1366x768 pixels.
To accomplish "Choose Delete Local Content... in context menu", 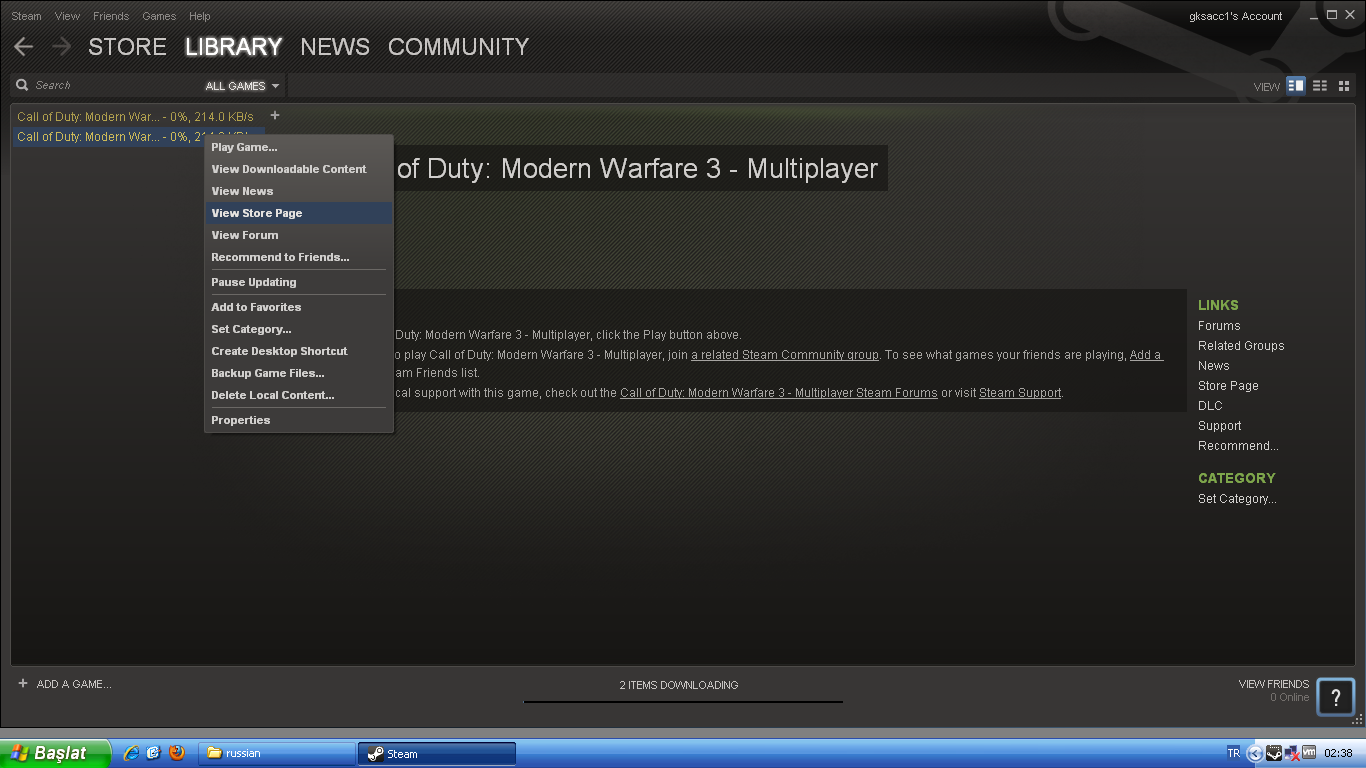I will click(298, 395).
